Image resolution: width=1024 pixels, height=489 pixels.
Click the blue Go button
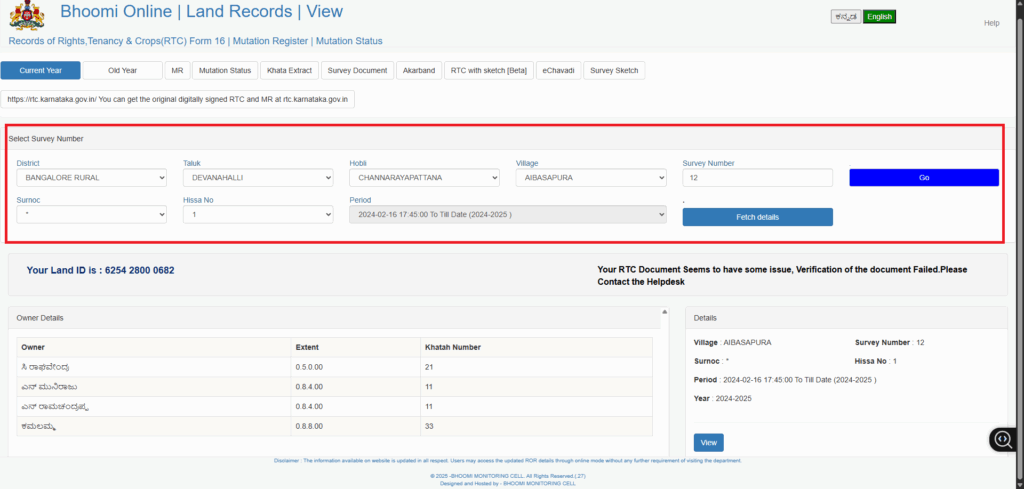[x=924, y=178]
